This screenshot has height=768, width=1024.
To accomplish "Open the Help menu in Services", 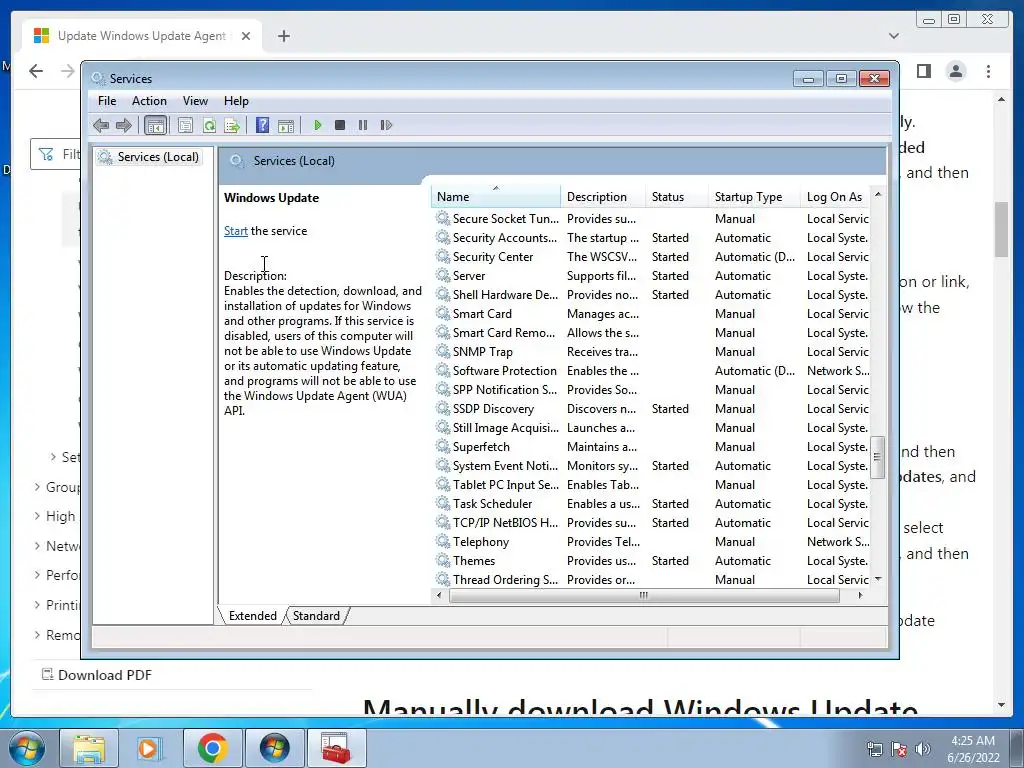I will click(x=236, y=101).
